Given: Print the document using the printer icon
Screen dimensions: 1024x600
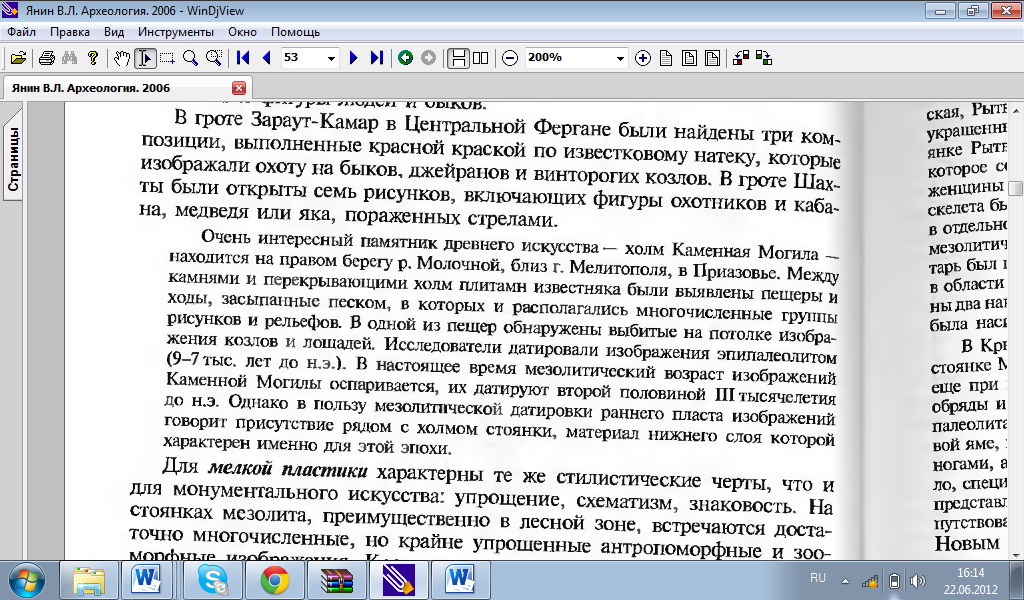Looking at the screenshot, I should [x=46, y=58].
